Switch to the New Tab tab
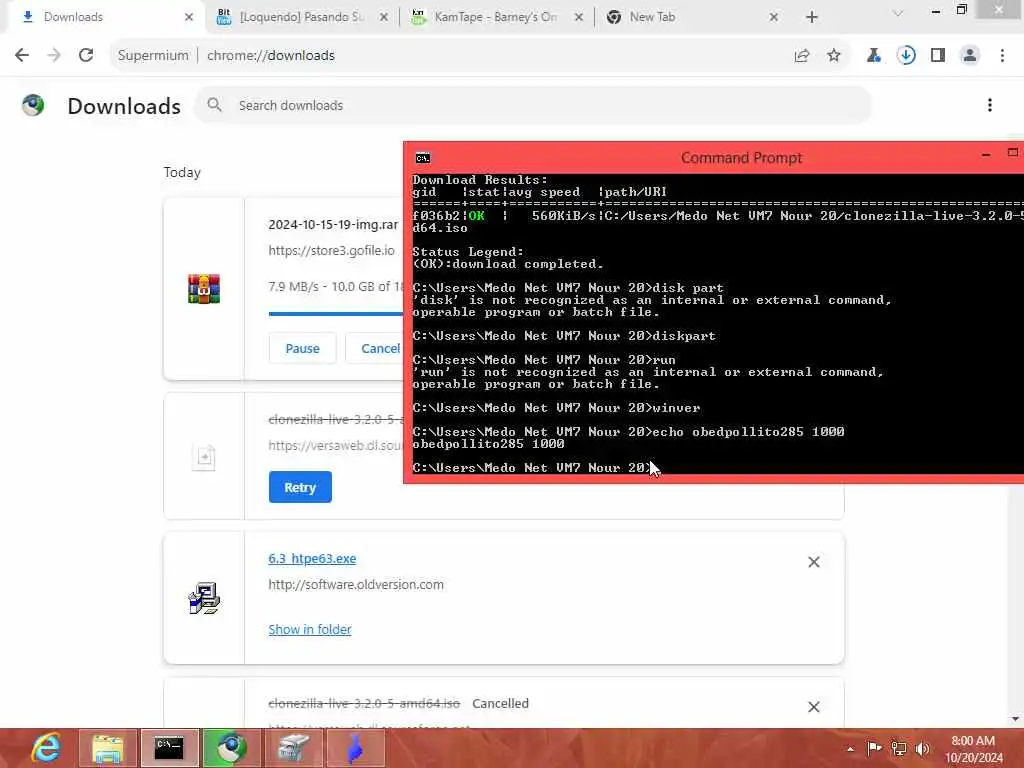This screenshot has height=768, width=1024. pos(691,17)
